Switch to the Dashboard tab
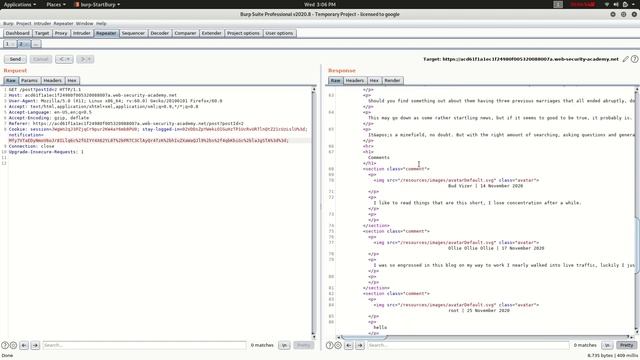This screenshot has width=640, height=360. (x=18, y=33)
